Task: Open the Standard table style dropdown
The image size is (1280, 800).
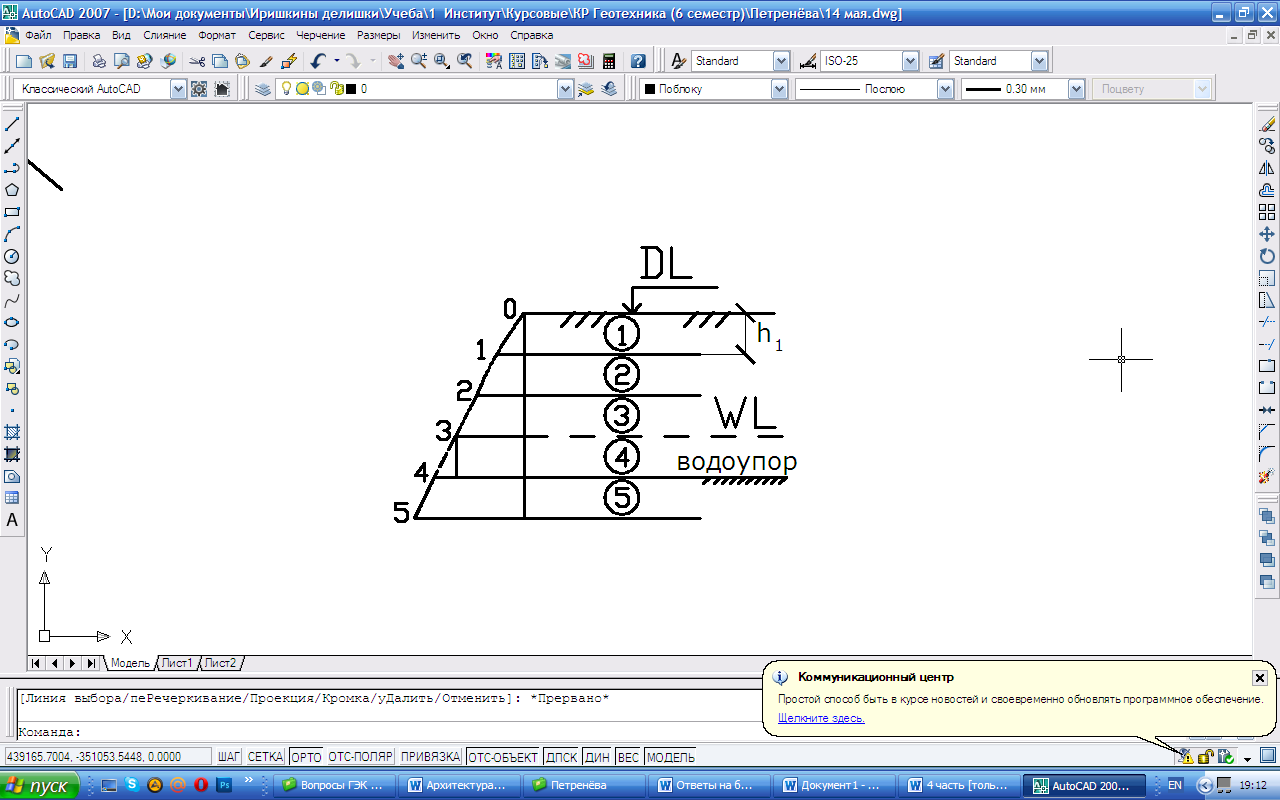Action: (1039, 61)
